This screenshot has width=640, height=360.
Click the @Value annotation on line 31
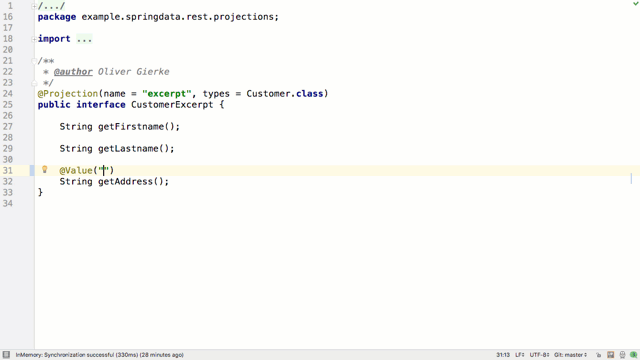(76, 171)
